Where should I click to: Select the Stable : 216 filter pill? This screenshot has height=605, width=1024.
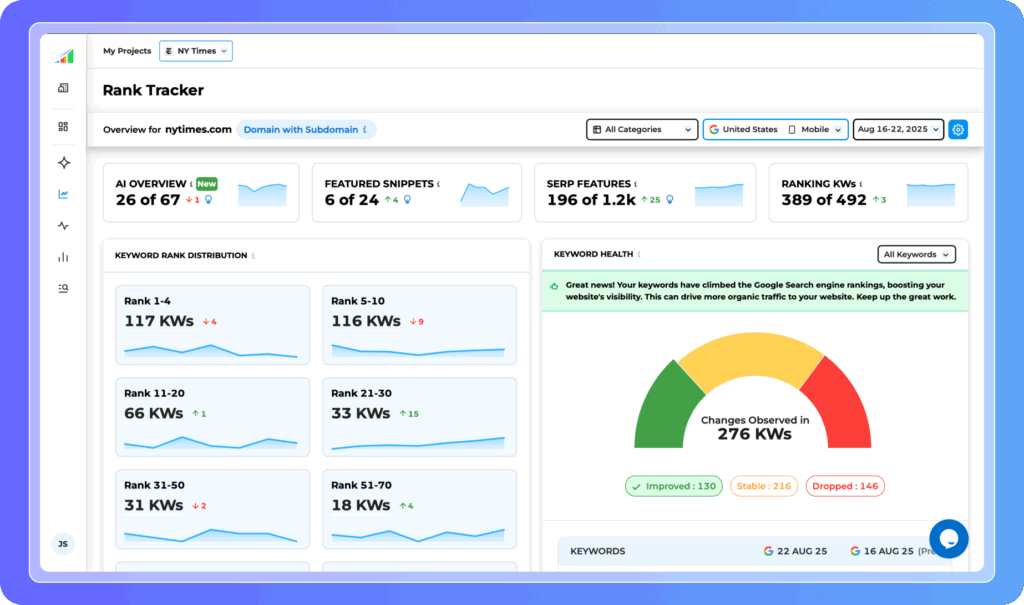[763, 486]
